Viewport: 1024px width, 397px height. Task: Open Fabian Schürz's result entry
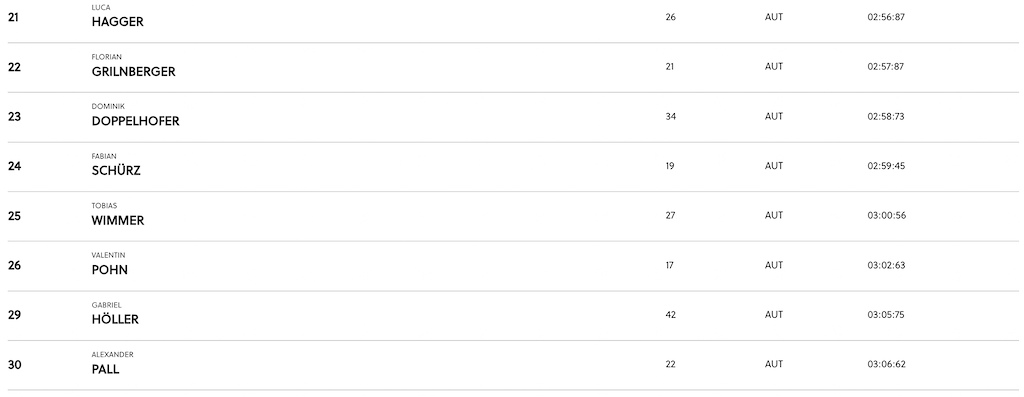click(x=513, y=167)
